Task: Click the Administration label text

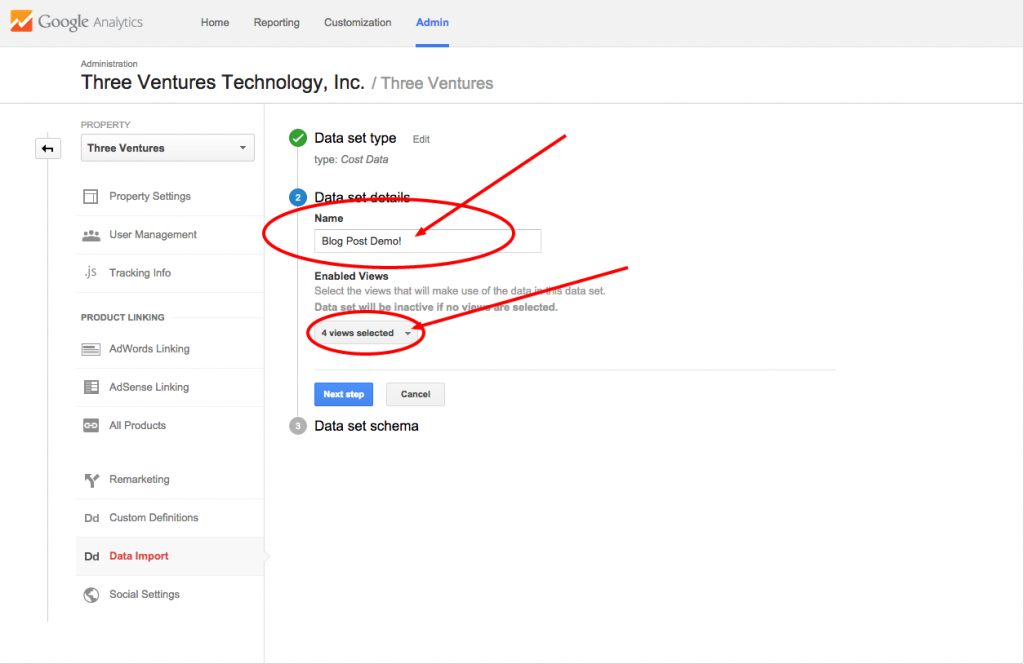Action: [x=109, y=64]
